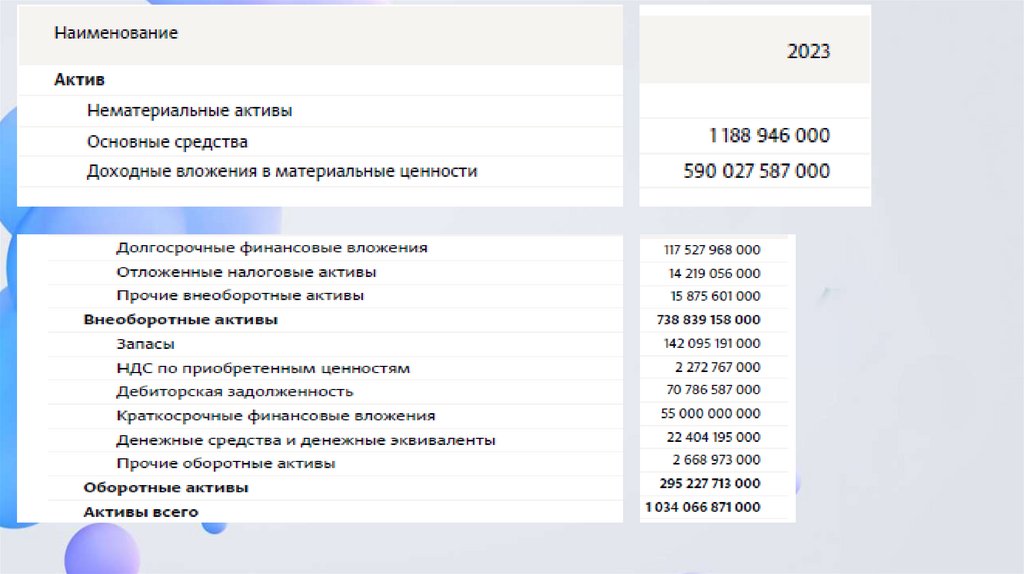Select 'Краткосрочные финансовые вложения' row label
1024x574 pixels.
tap(276, 415)
